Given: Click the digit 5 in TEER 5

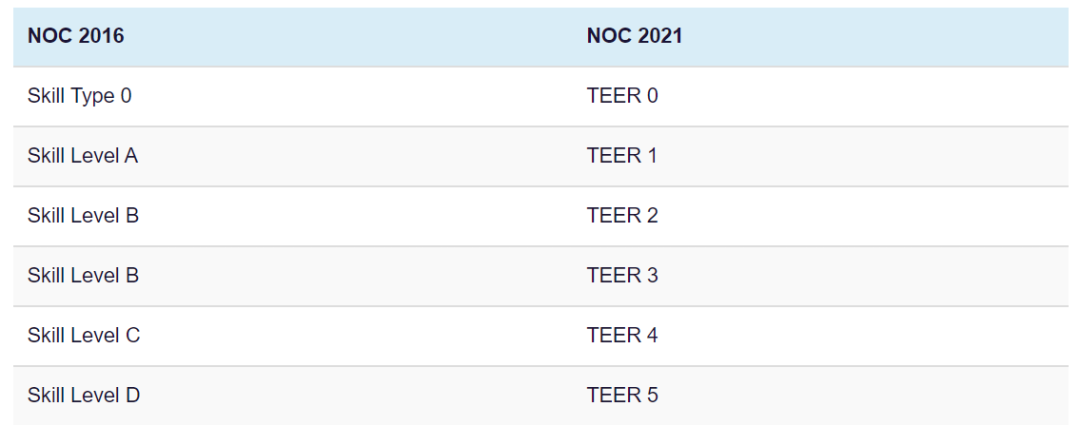Looking at the screenshot, I should pos(652,396).
